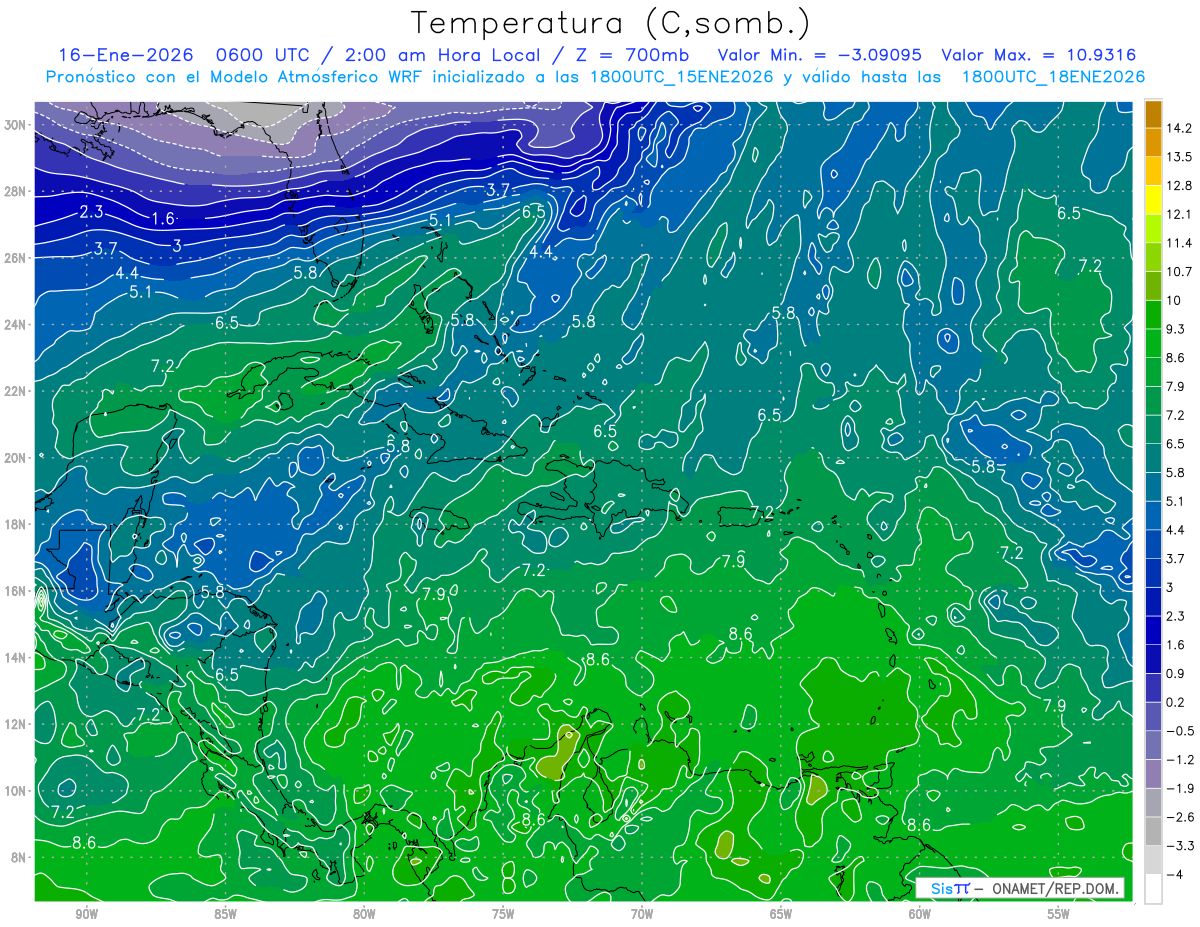1200x927 pixels.
Task: Click longitude axis label "70W"
Action: click(x=642, y=914)
